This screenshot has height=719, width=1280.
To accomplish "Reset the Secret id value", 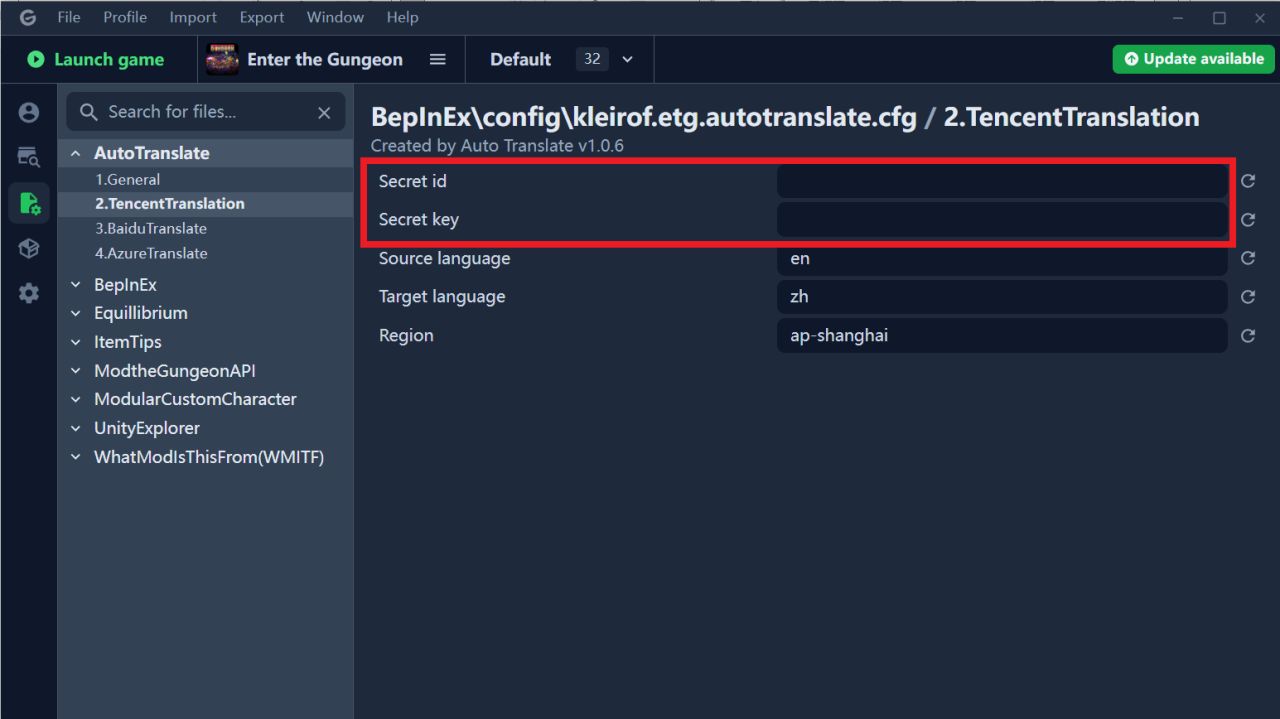I will click(1248, 181).
